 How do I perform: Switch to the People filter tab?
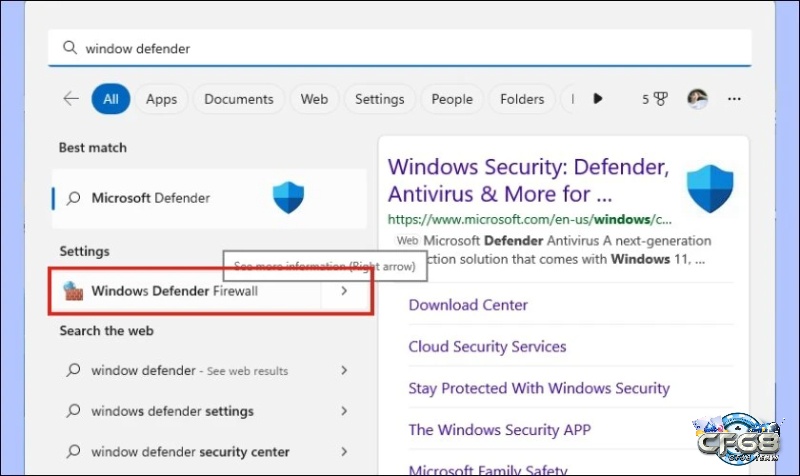[x=452, y=99]
